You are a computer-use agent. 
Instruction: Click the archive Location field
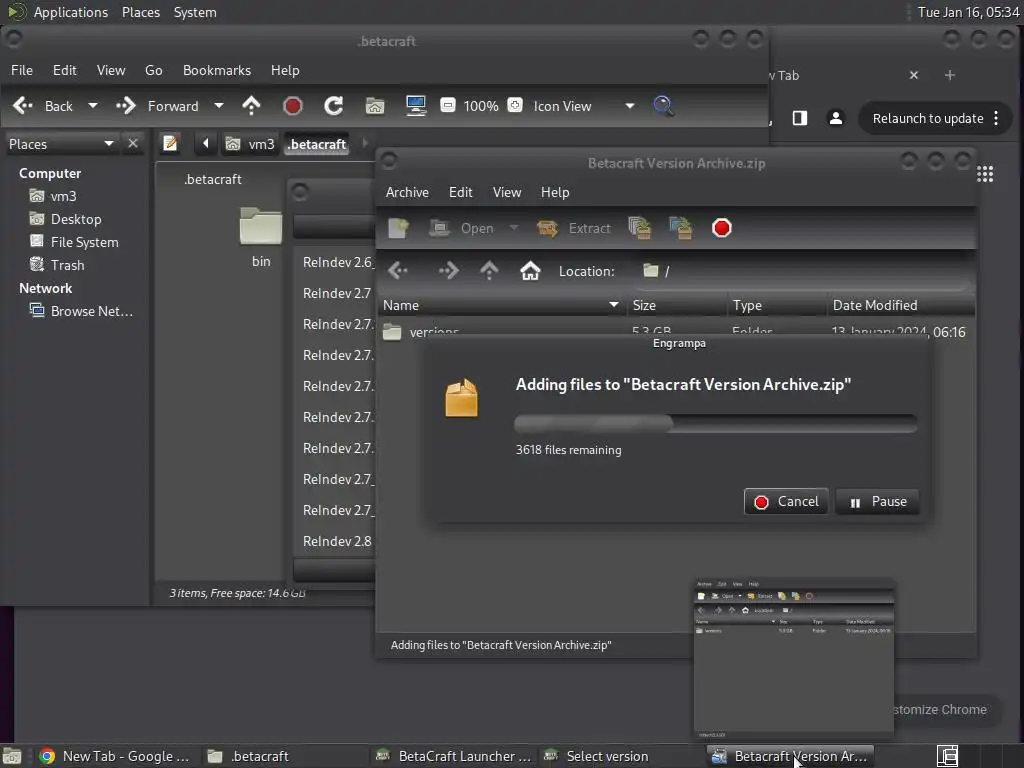pos(803,271)
